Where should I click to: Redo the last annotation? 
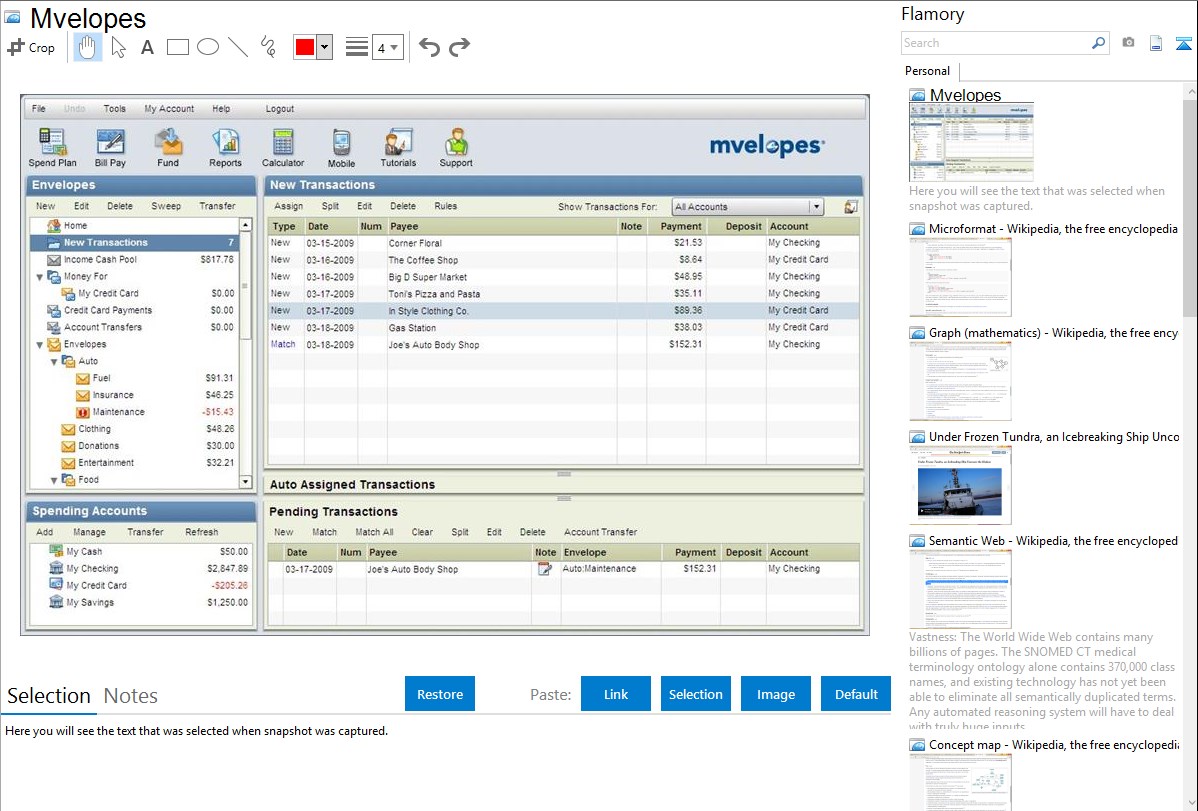[459, 47]
